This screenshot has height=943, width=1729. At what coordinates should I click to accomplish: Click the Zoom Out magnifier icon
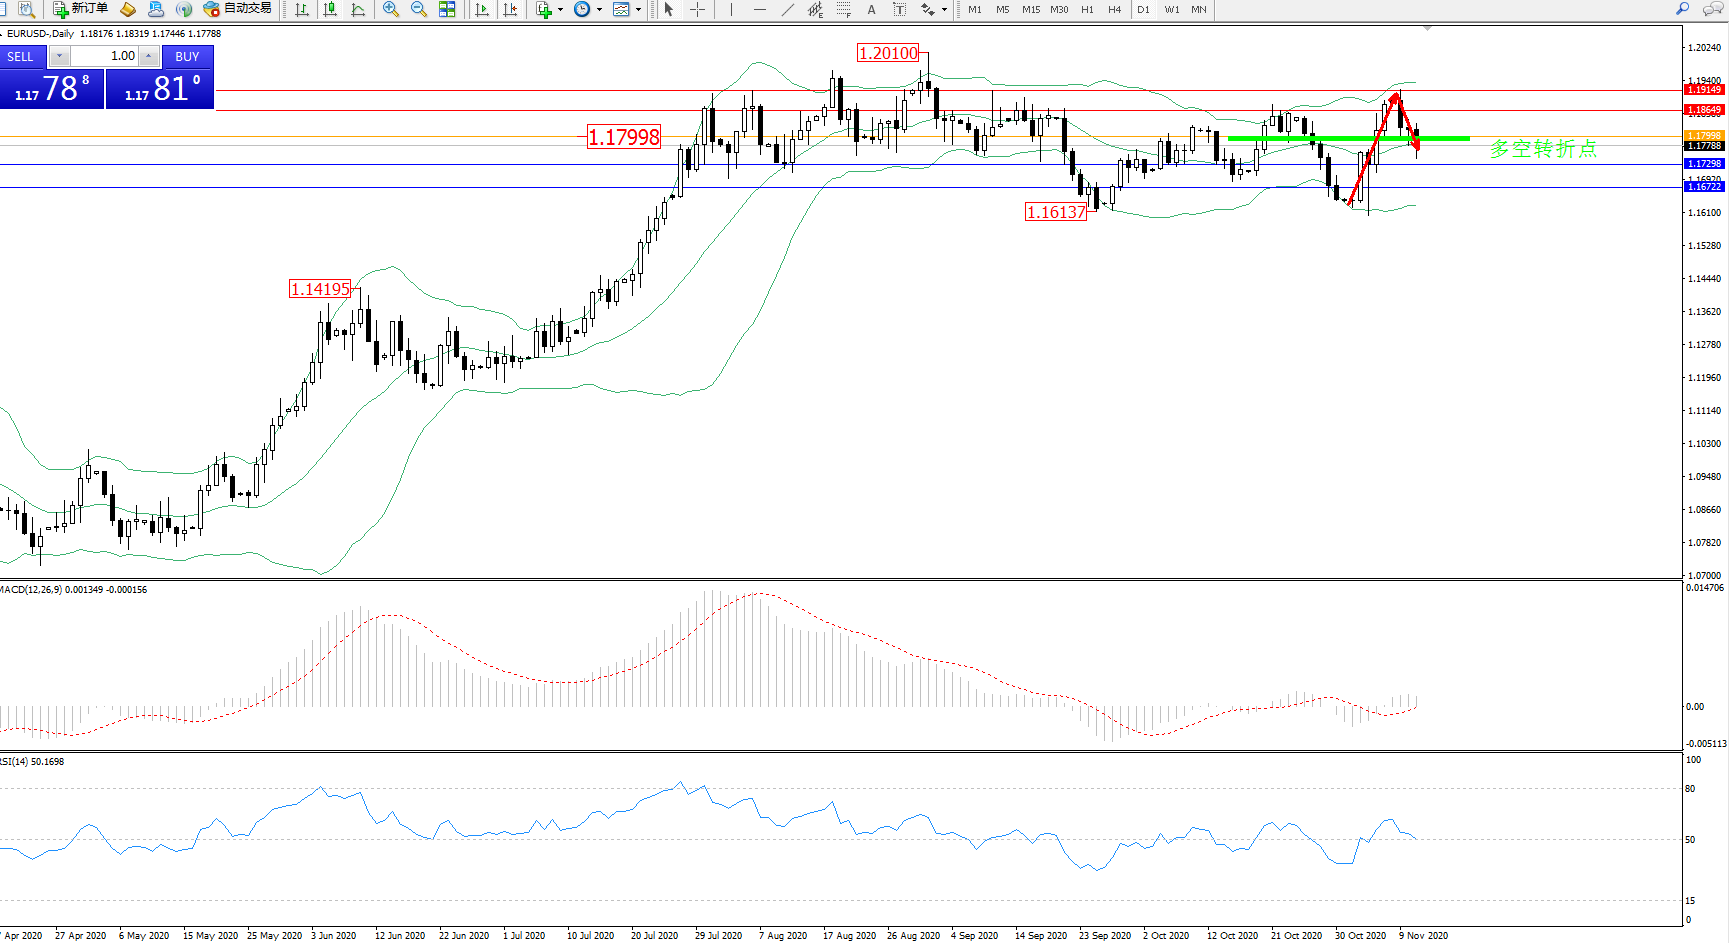pyautogui.click(x=419, y=9)
